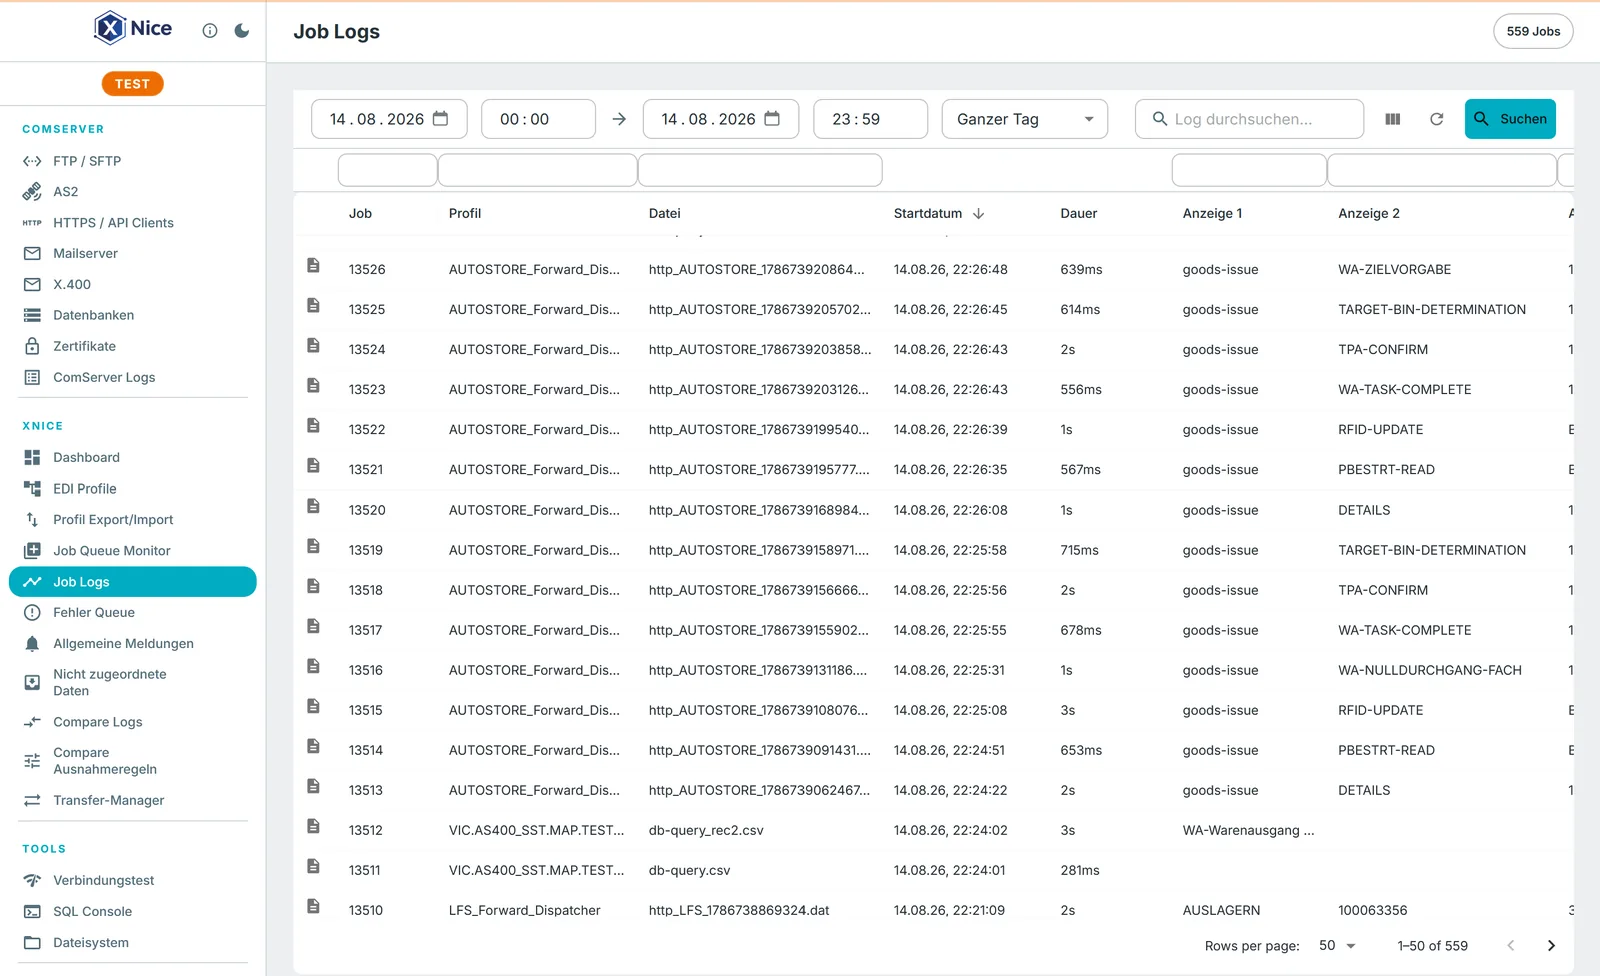This screenshot has height=976, width=1600.
Task: Click the Job column header
Action: click(x=360, y=214)
